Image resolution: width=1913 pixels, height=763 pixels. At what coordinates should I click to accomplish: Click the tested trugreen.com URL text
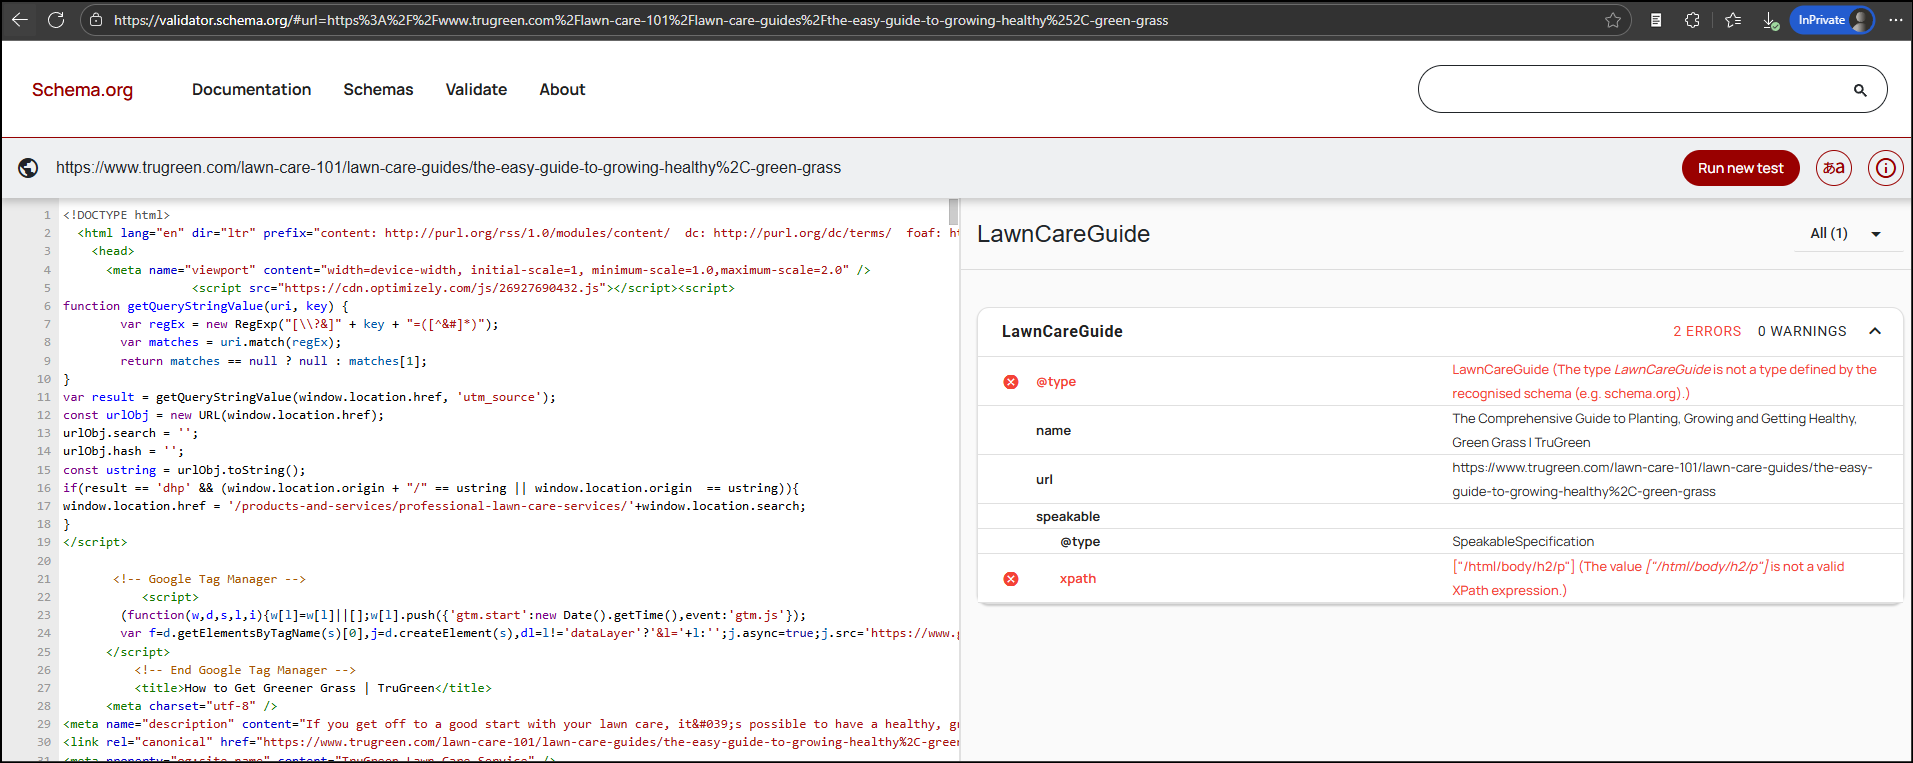click(448, 168)
